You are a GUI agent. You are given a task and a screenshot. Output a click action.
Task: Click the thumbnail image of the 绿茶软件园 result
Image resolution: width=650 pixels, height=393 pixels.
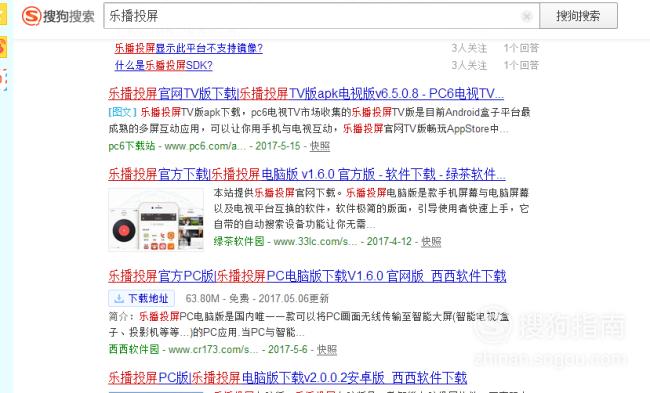pos(156,220)
